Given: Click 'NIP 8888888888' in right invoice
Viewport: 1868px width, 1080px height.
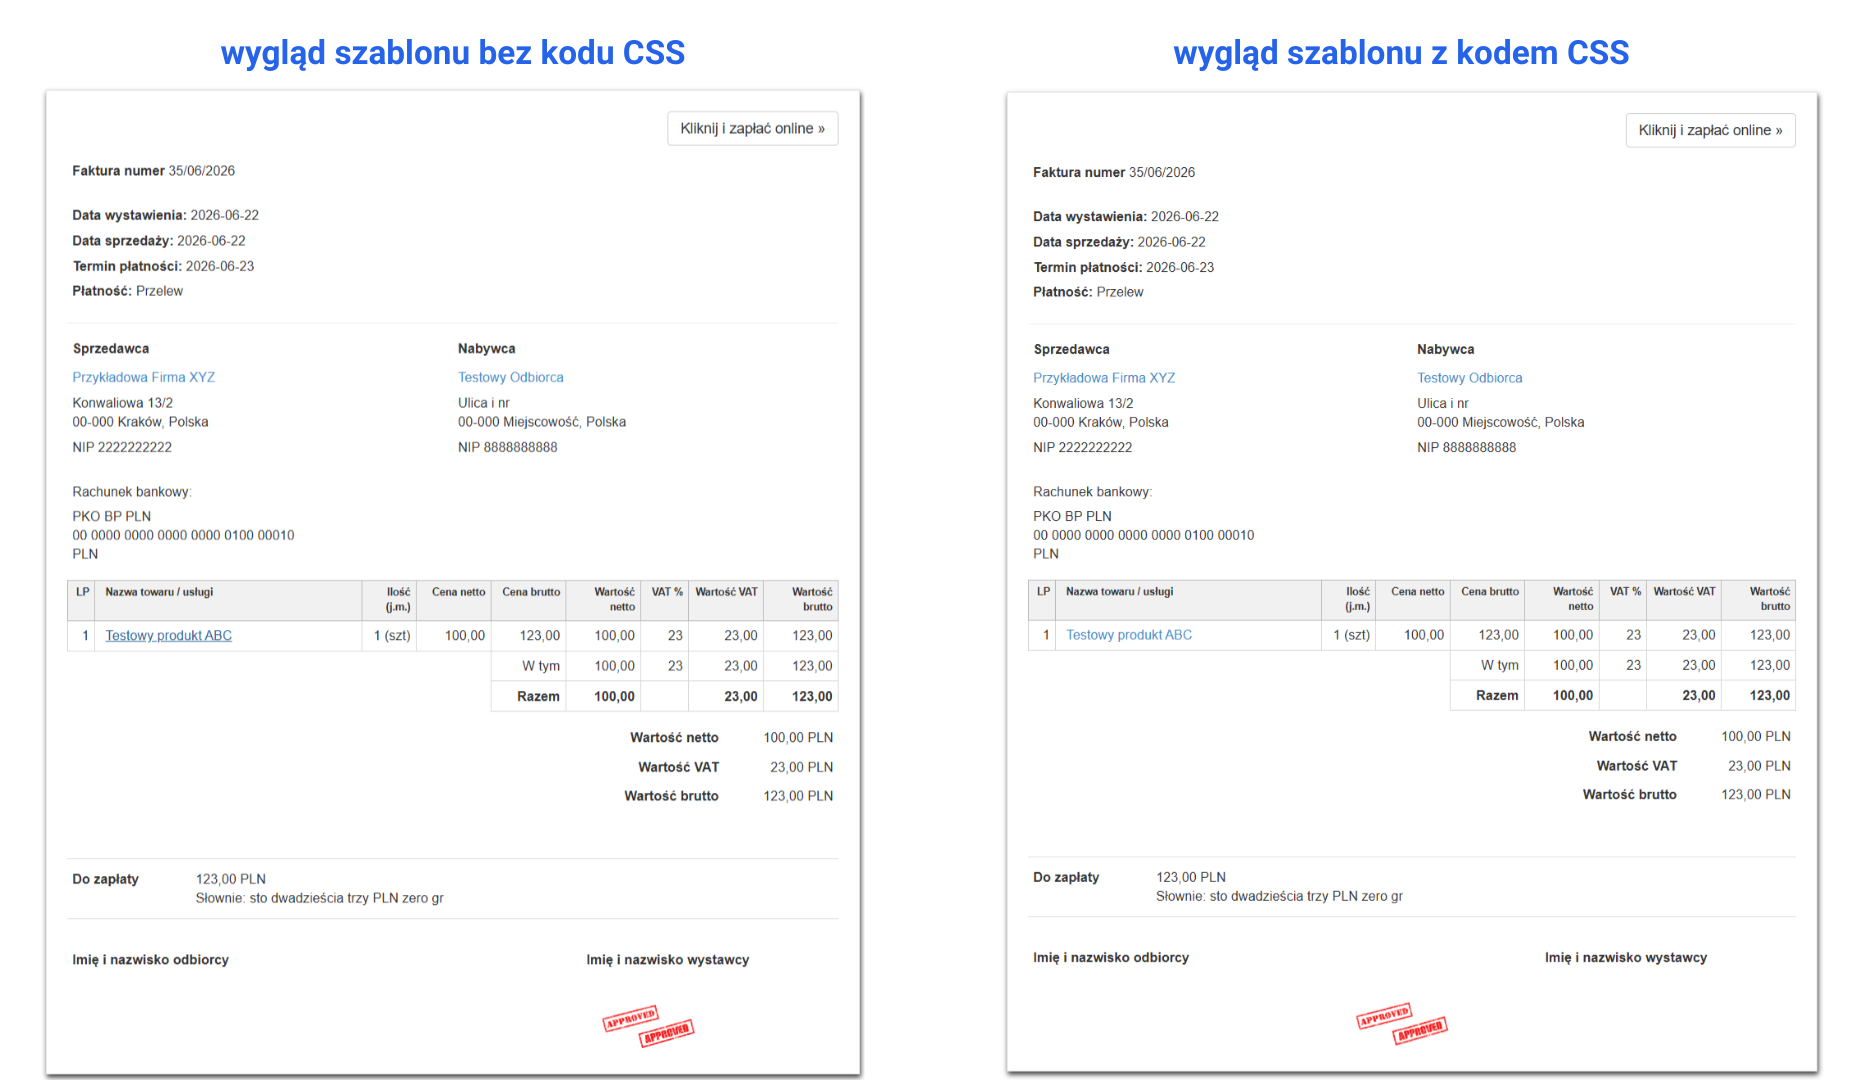Looking at the screenshot, I should coord(1466,447).
